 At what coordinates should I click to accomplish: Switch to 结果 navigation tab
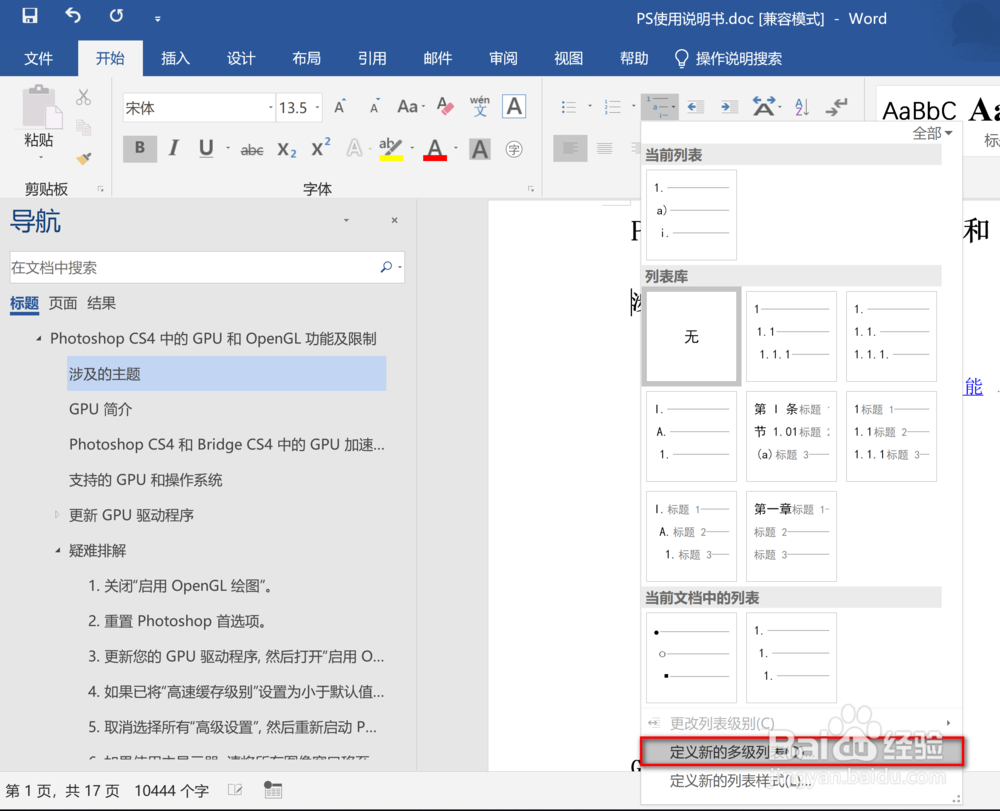click(101, 303)
